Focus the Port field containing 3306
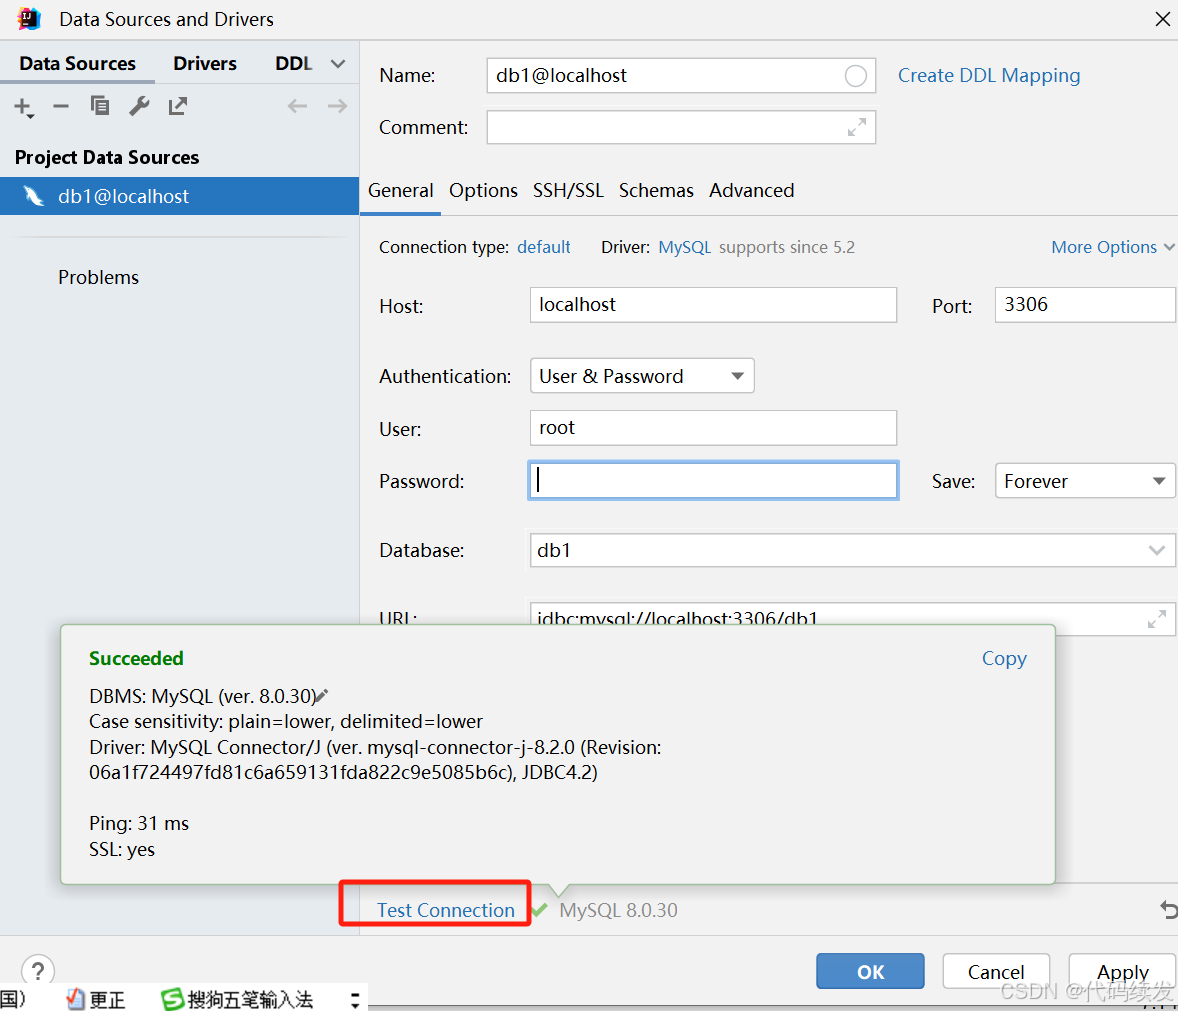 (x=1085, y=305)
